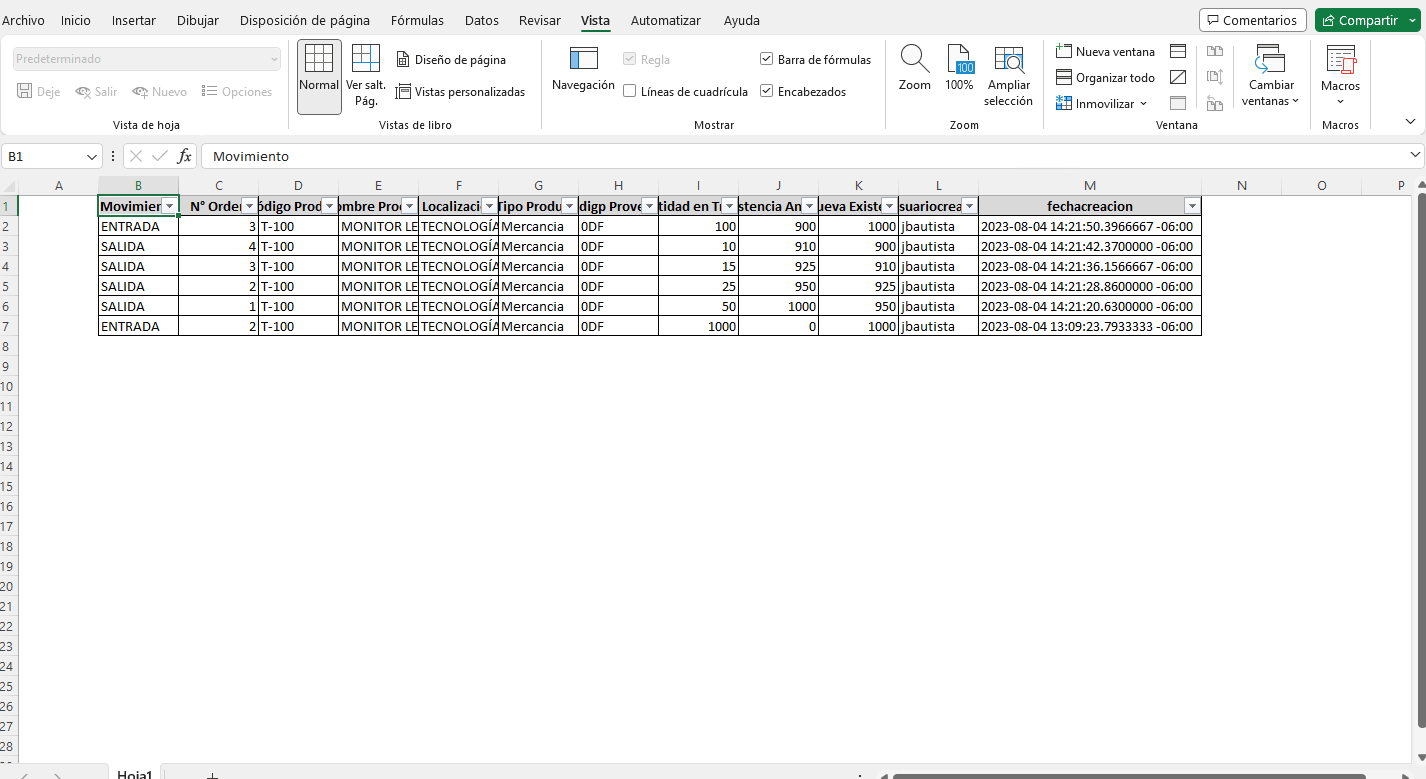Click cell 2023-08-04 13:09:23.7933333
Viewport: 1426px width, 779px height.
[x=1090, y=326]
